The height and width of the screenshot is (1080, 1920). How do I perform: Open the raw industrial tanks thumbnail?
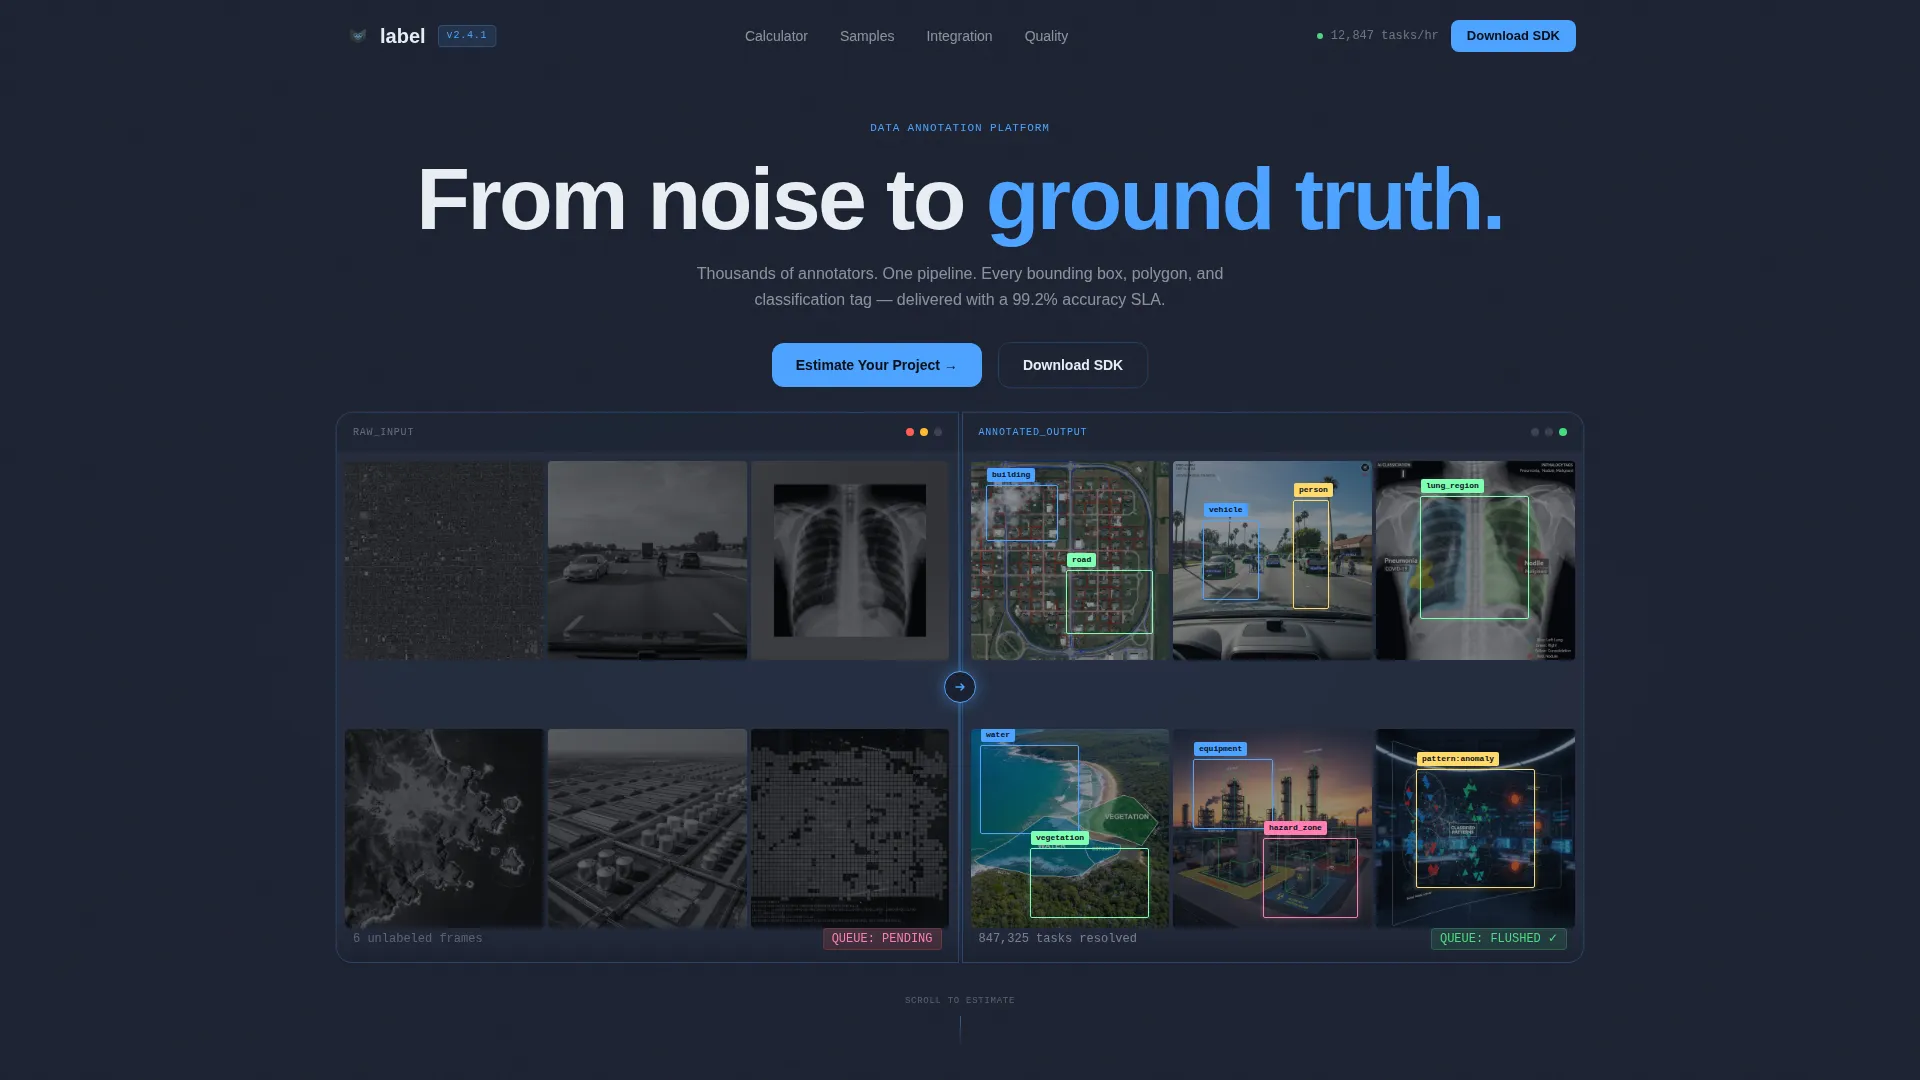(647, 828)
